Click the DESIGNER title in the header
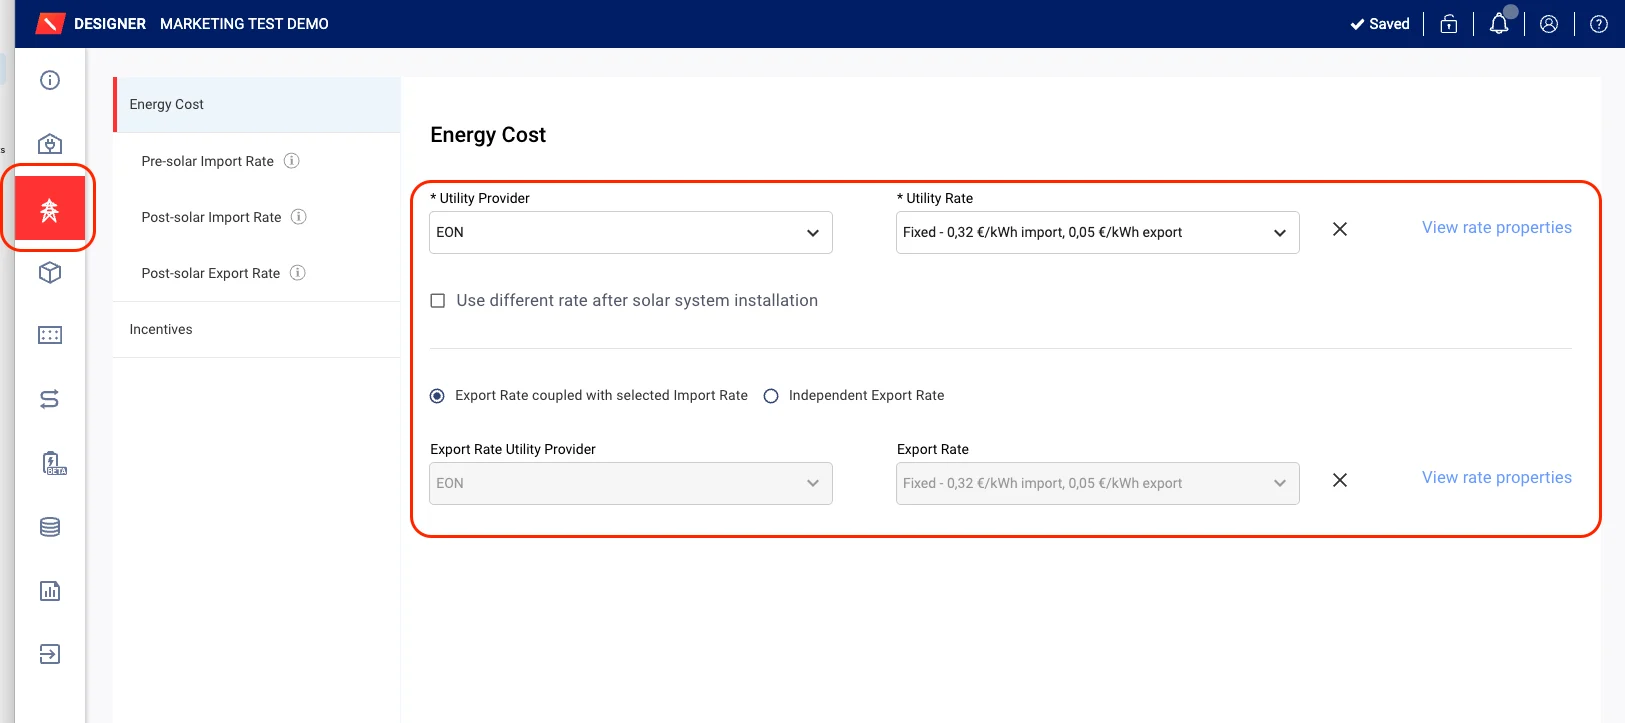Viewport: 1625px width, 723px height. coord(110,24)
